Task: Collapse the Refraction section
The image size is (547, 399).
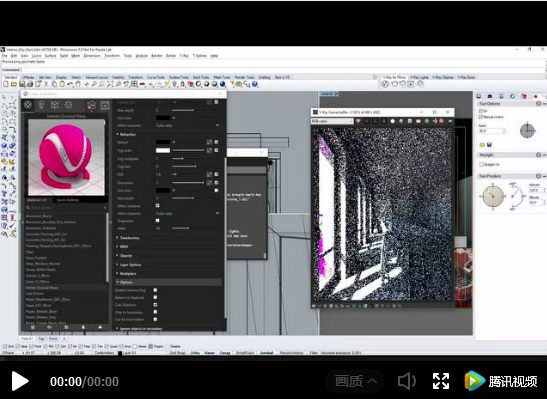Action: click(x=128, y=134)
